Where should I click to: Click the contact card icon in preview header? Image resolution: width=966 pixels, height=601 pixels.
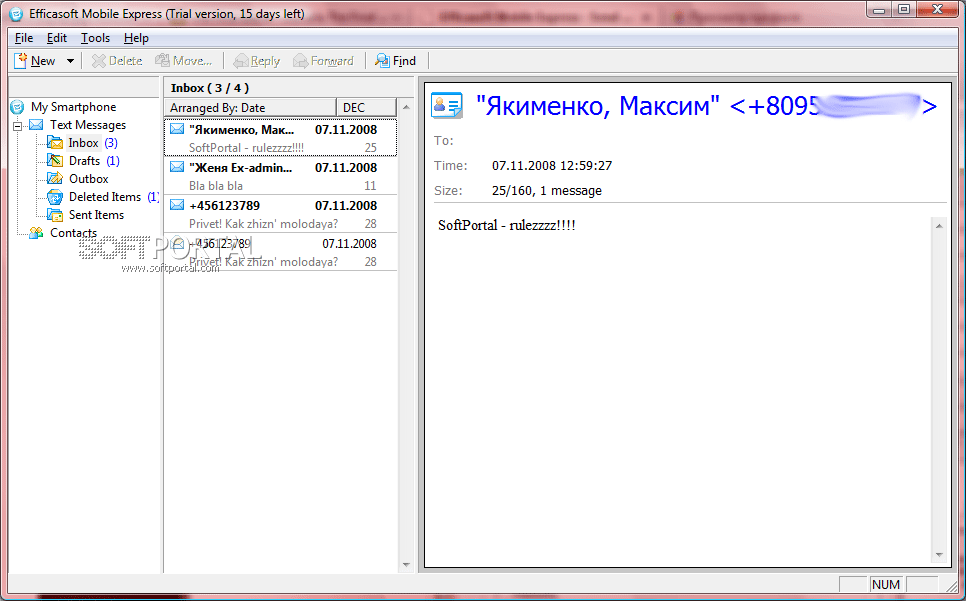coord(447,105)
